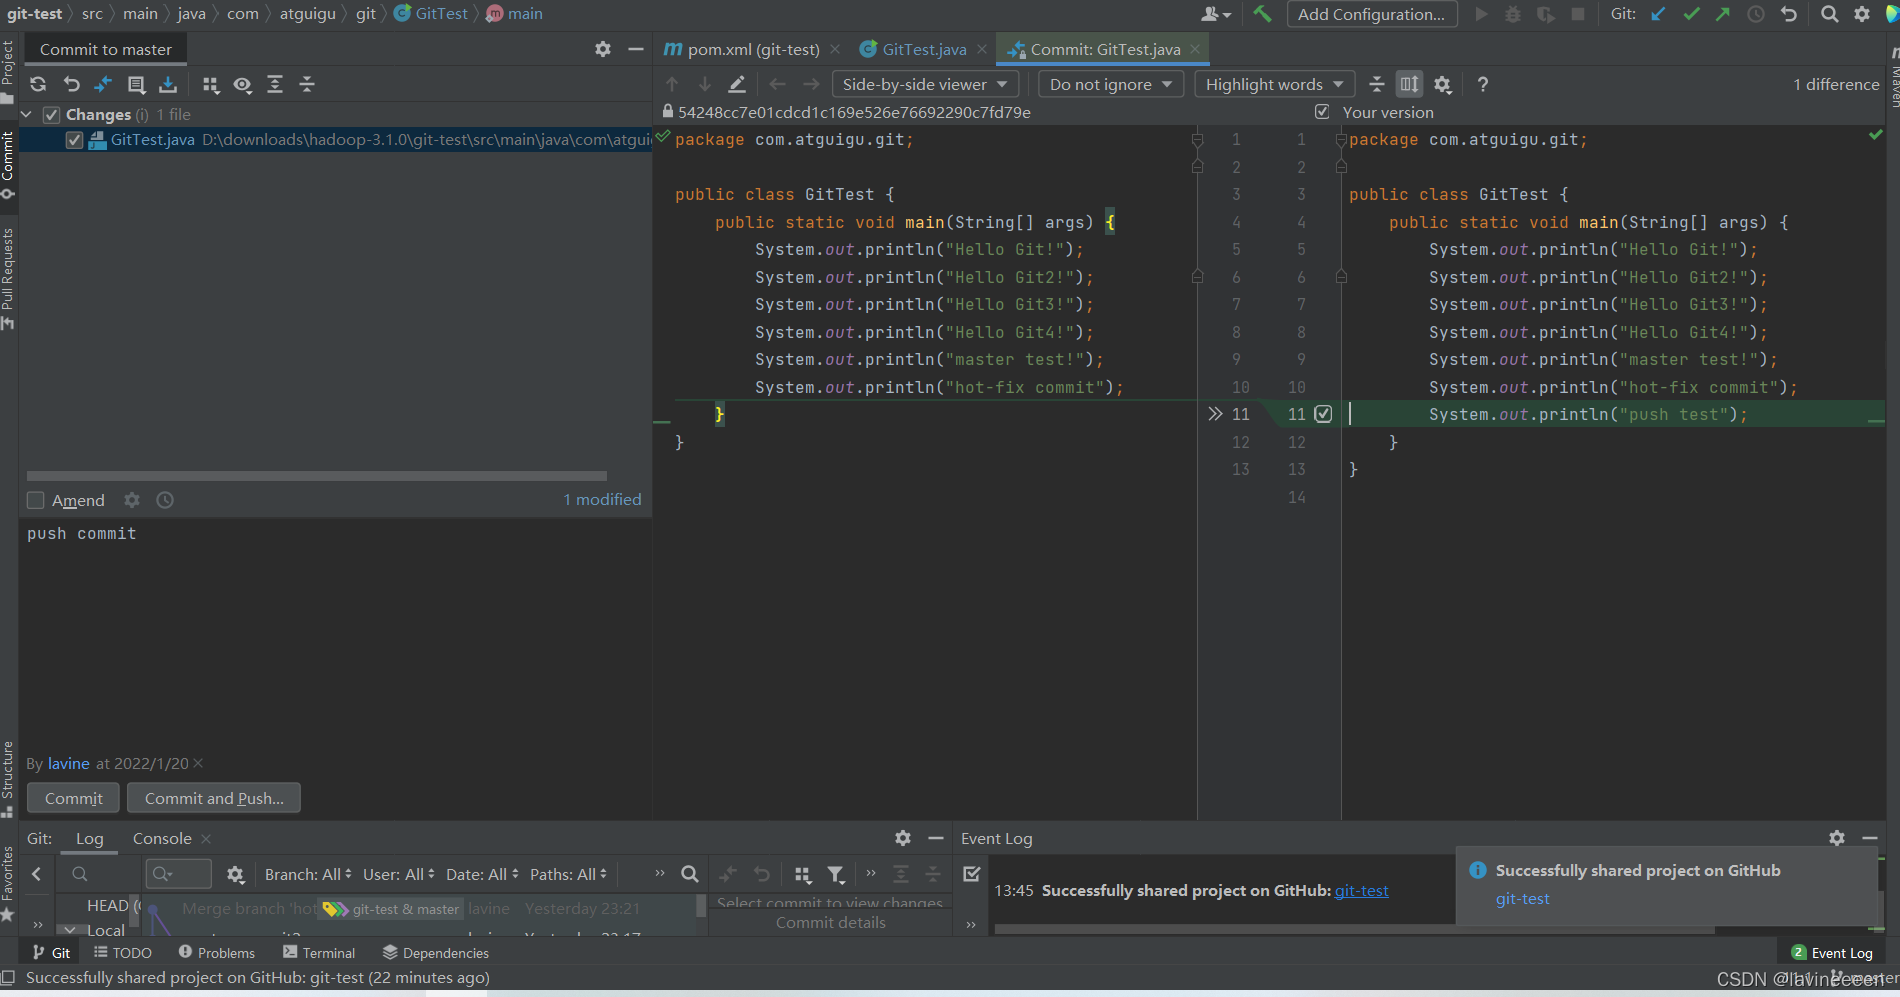Click the Git log search field
This screenshot has height=997, width=1900.
[179, 874]
